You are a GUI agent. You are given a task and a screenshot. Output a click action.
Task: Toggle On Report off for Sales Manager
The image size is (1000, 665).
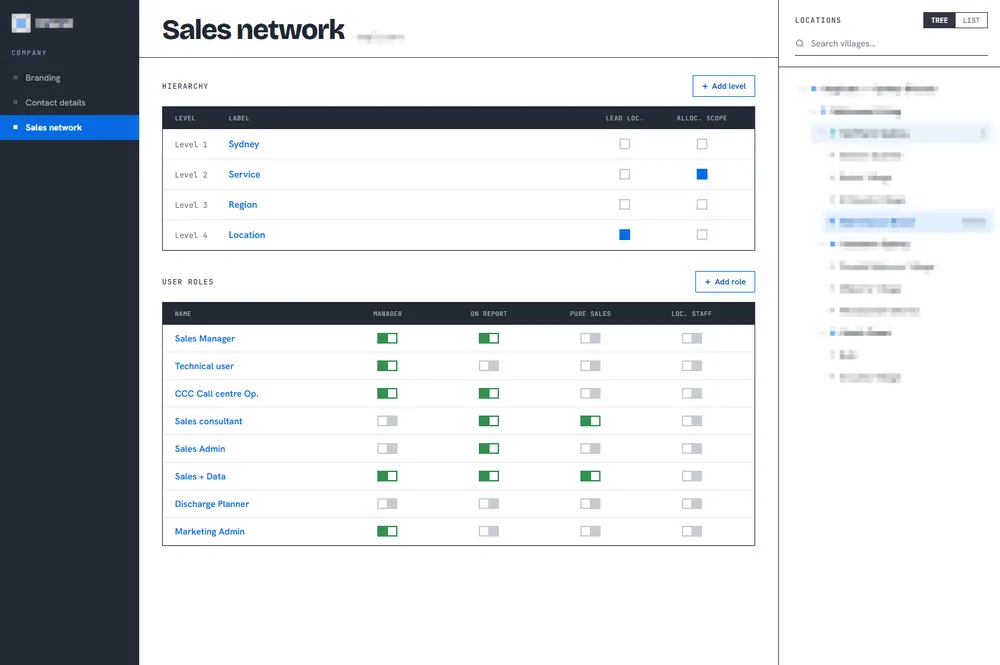click(x=489, y=339)
